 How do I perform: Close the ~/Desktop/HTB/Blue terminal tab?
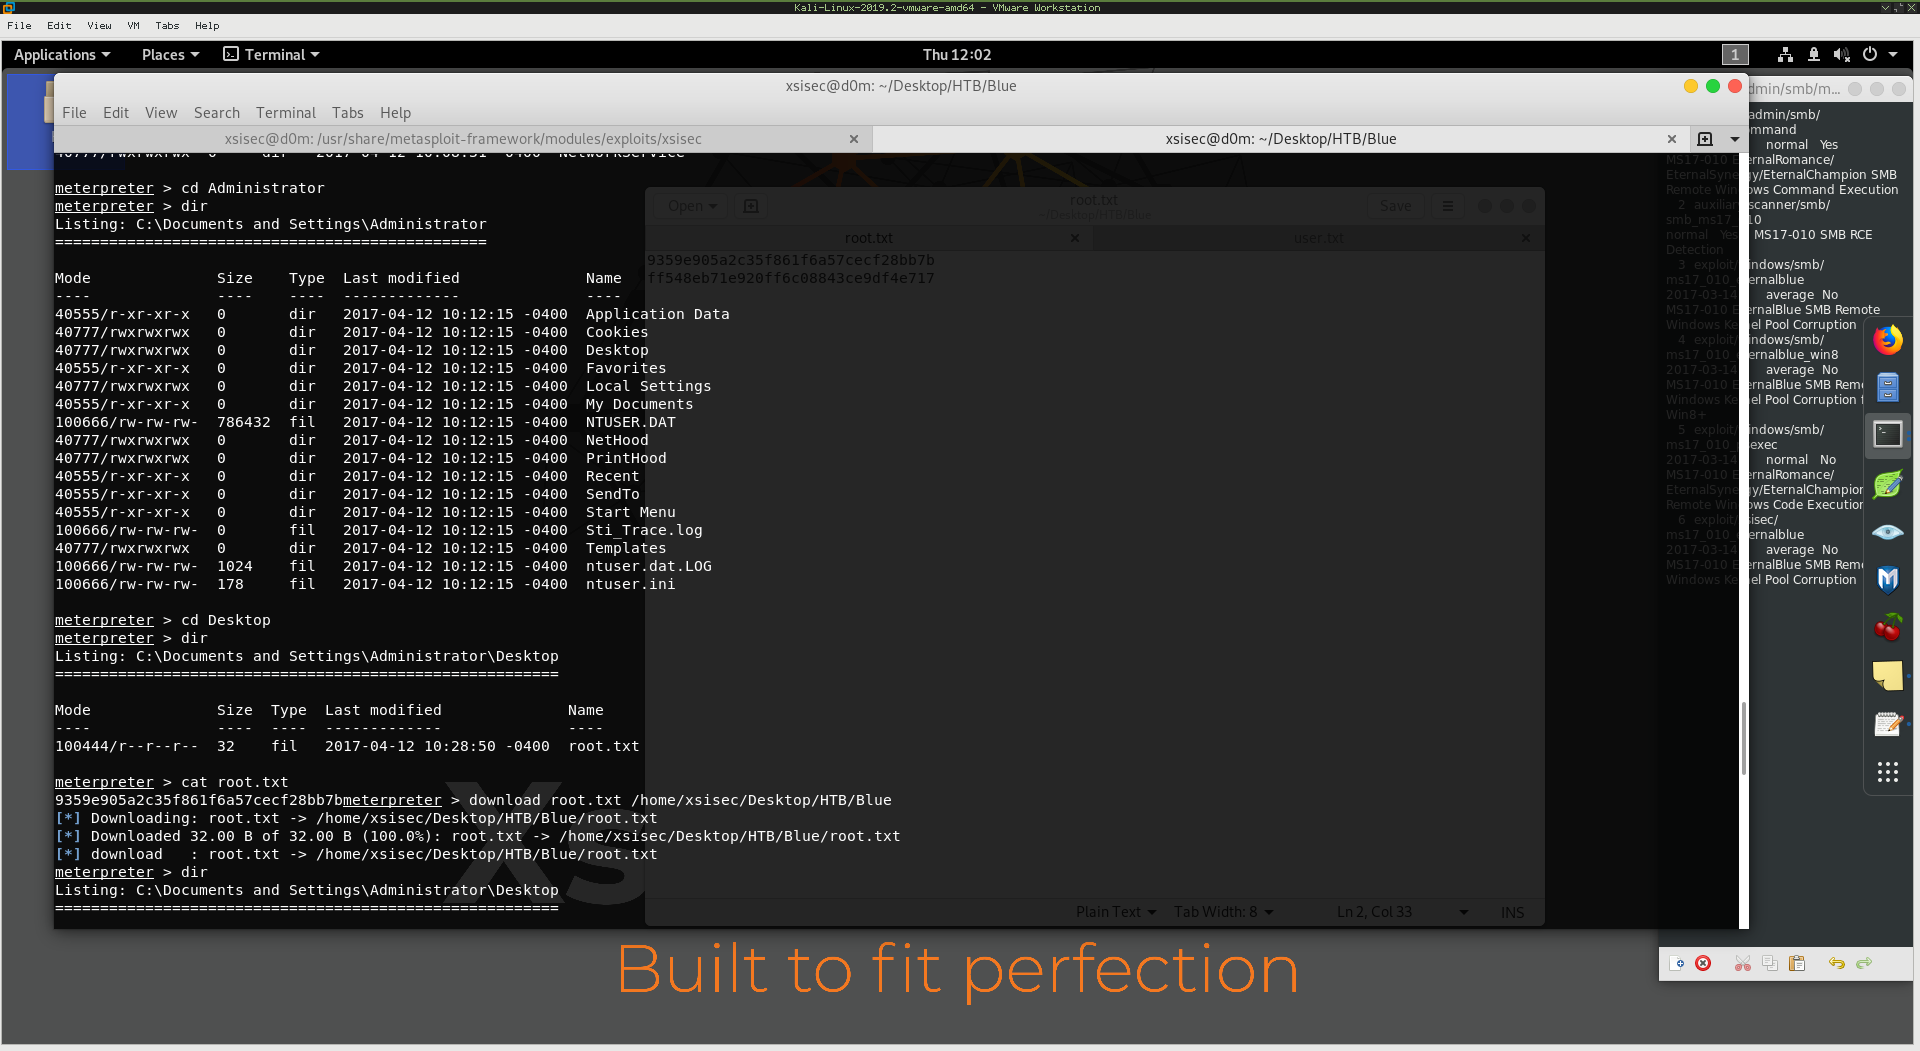pos(1672,139)
